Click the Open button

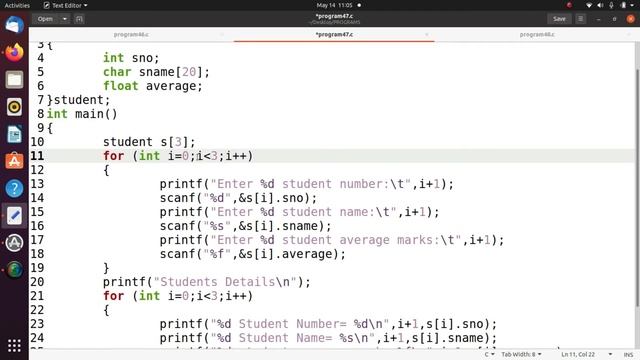coord(45,19)
